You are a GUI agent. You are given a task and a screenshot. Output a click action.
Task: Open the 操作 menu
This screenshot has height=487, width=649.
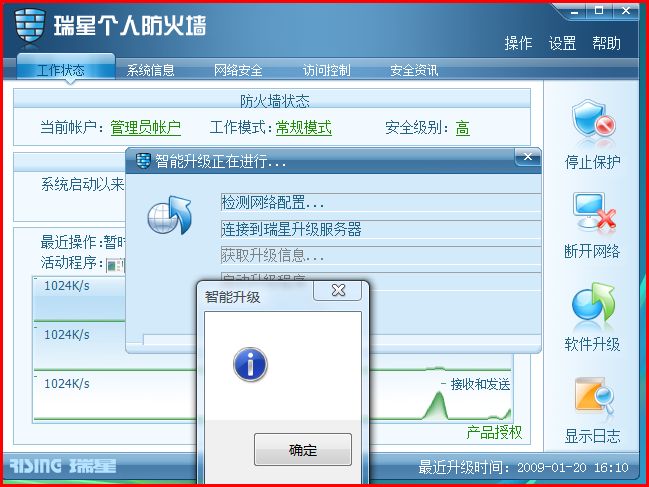(x=518, y=43)
